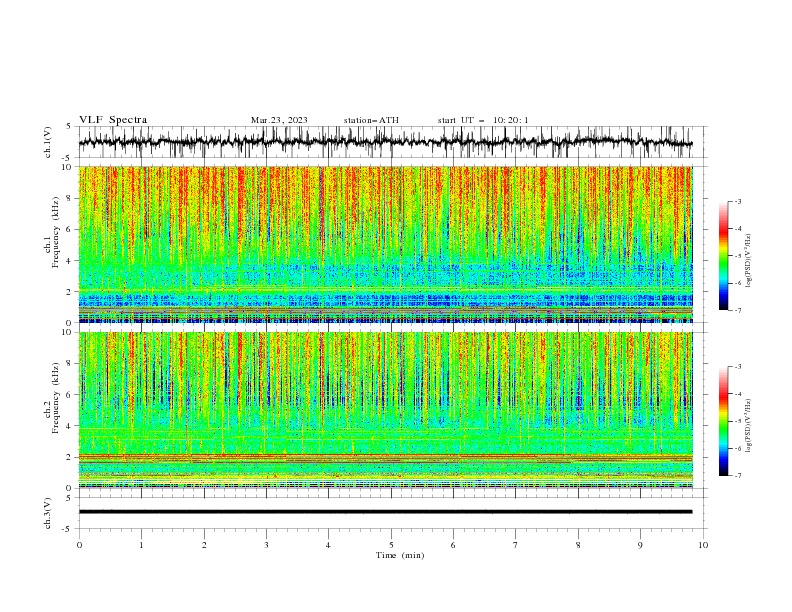Click the "2" kHz tick of ch.2 spectrogram

(x=71, y=457)
